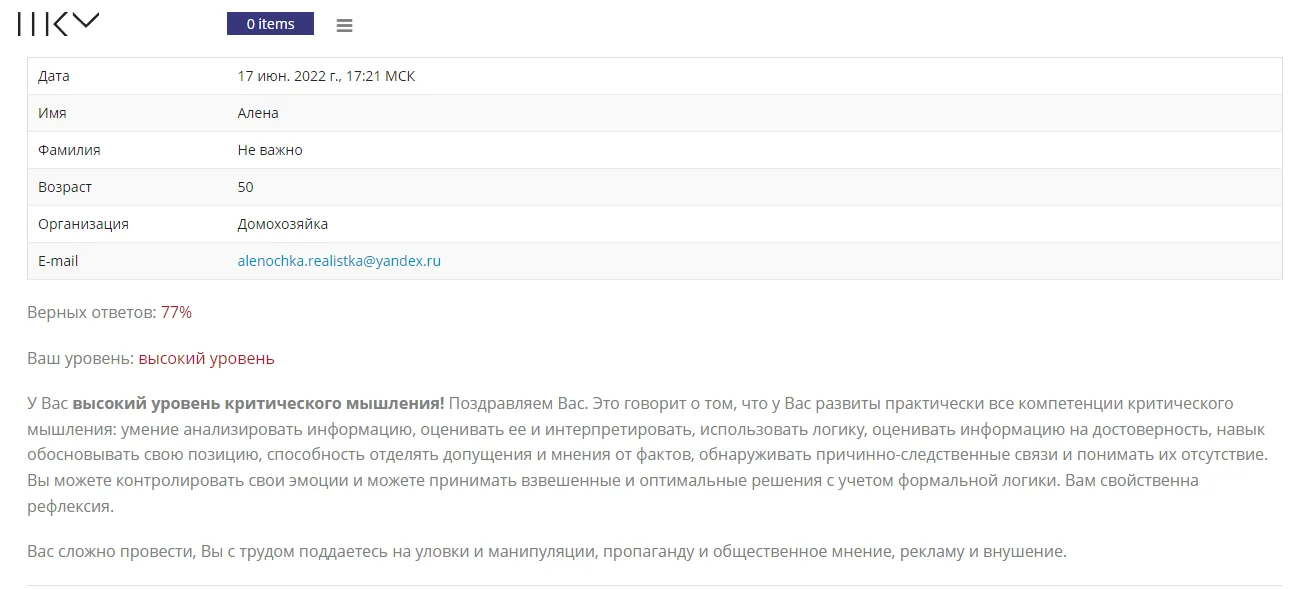
Task: Click the date value 17 июн. 2022
Action: (325, 76)
